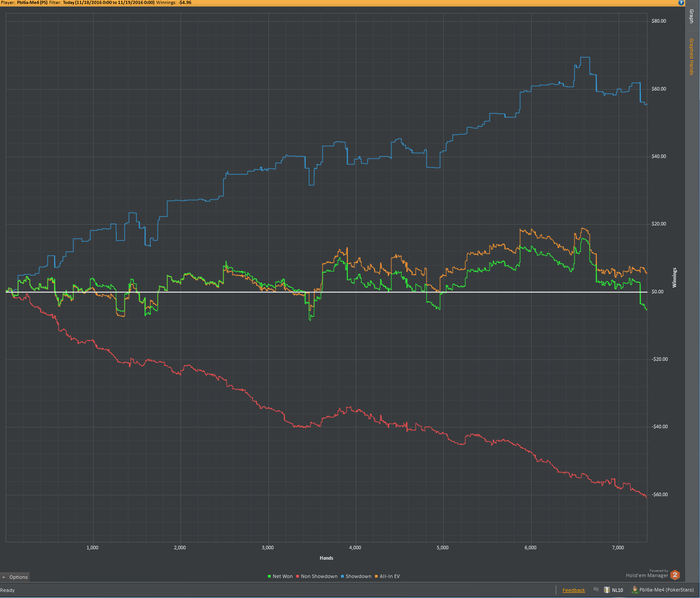Click the $40.00 axis label
The height and width of the screenshot is (598, 700).
(658, 156)
